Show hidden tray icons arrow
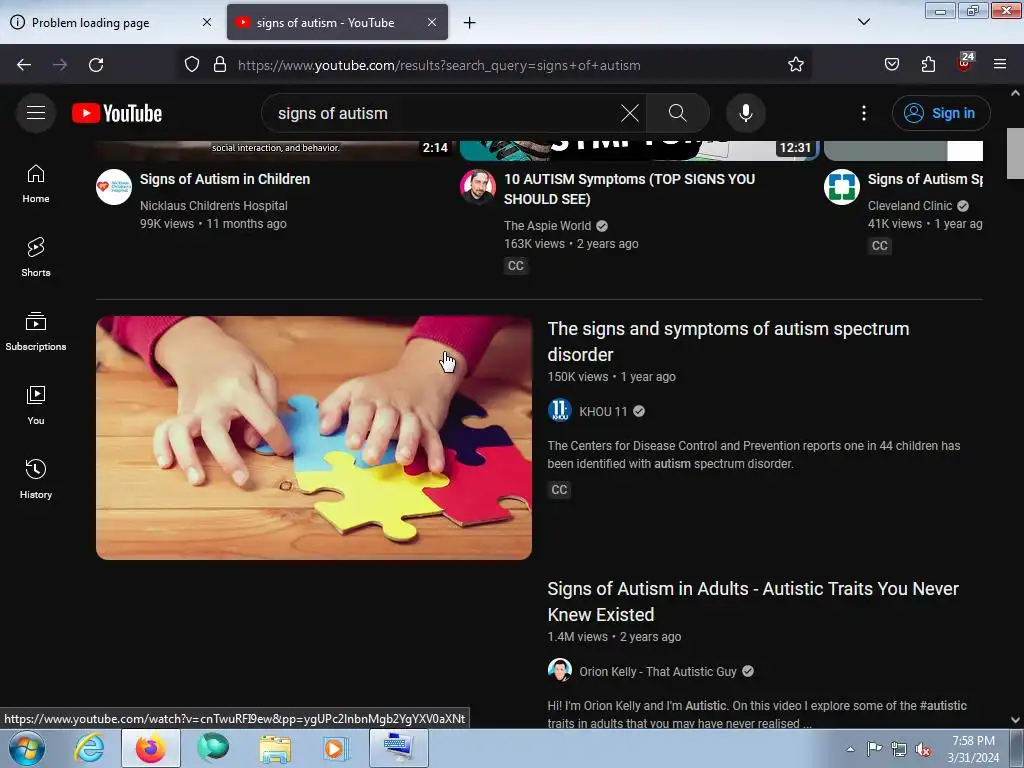 pos(850,749)
